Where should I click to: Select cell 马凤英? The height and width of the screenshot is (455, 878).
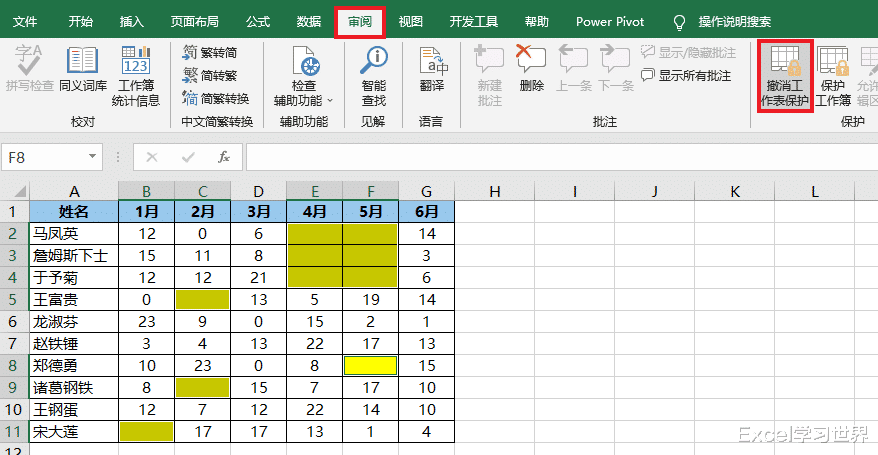pos(74,233)
